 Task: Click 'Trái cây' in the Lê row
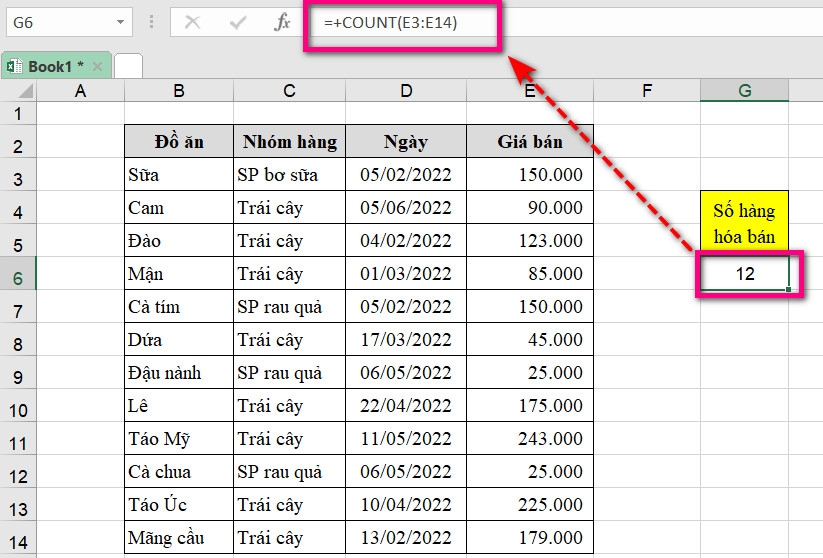289,405
